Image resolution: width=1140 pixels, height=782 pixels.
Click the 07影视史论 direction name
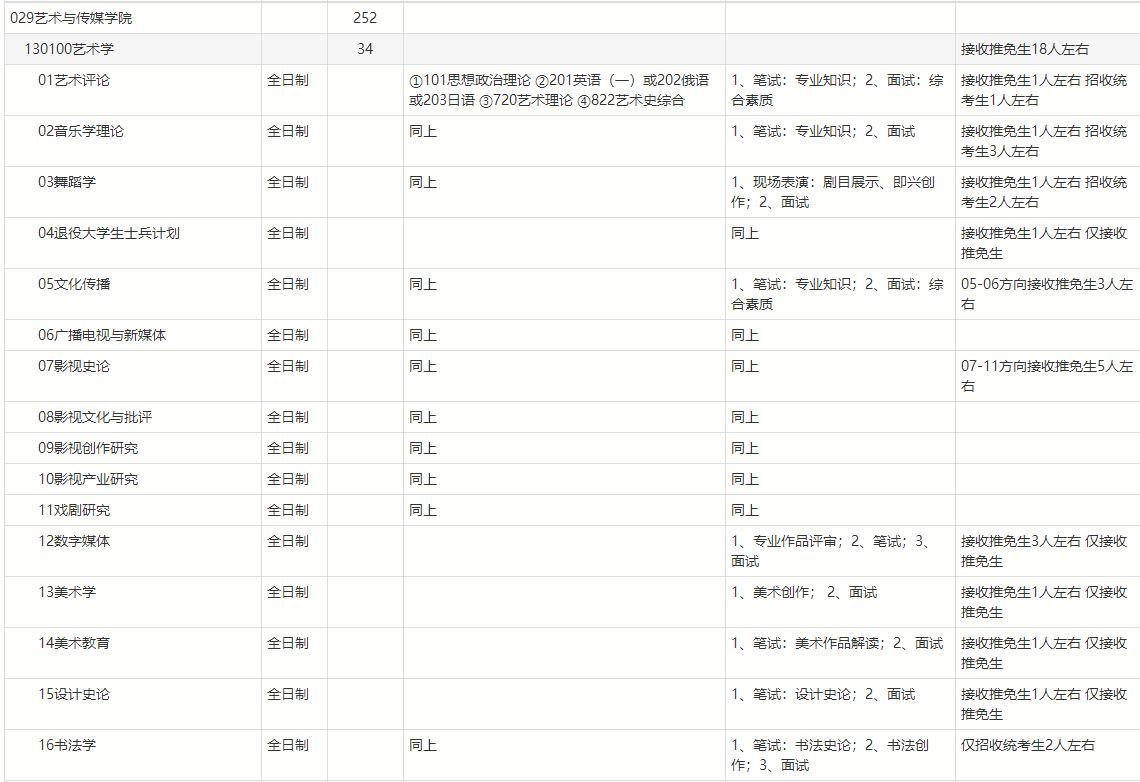pos(74,366)
